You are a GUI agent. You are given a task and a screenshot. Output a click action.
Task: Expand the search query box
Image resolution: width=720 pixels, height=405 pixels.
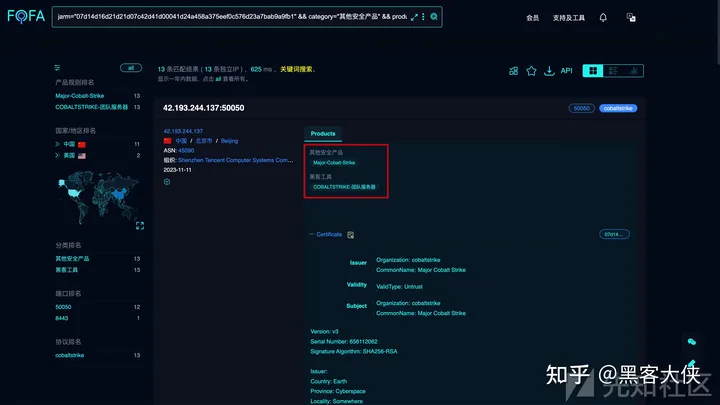[x=414, y=17]
